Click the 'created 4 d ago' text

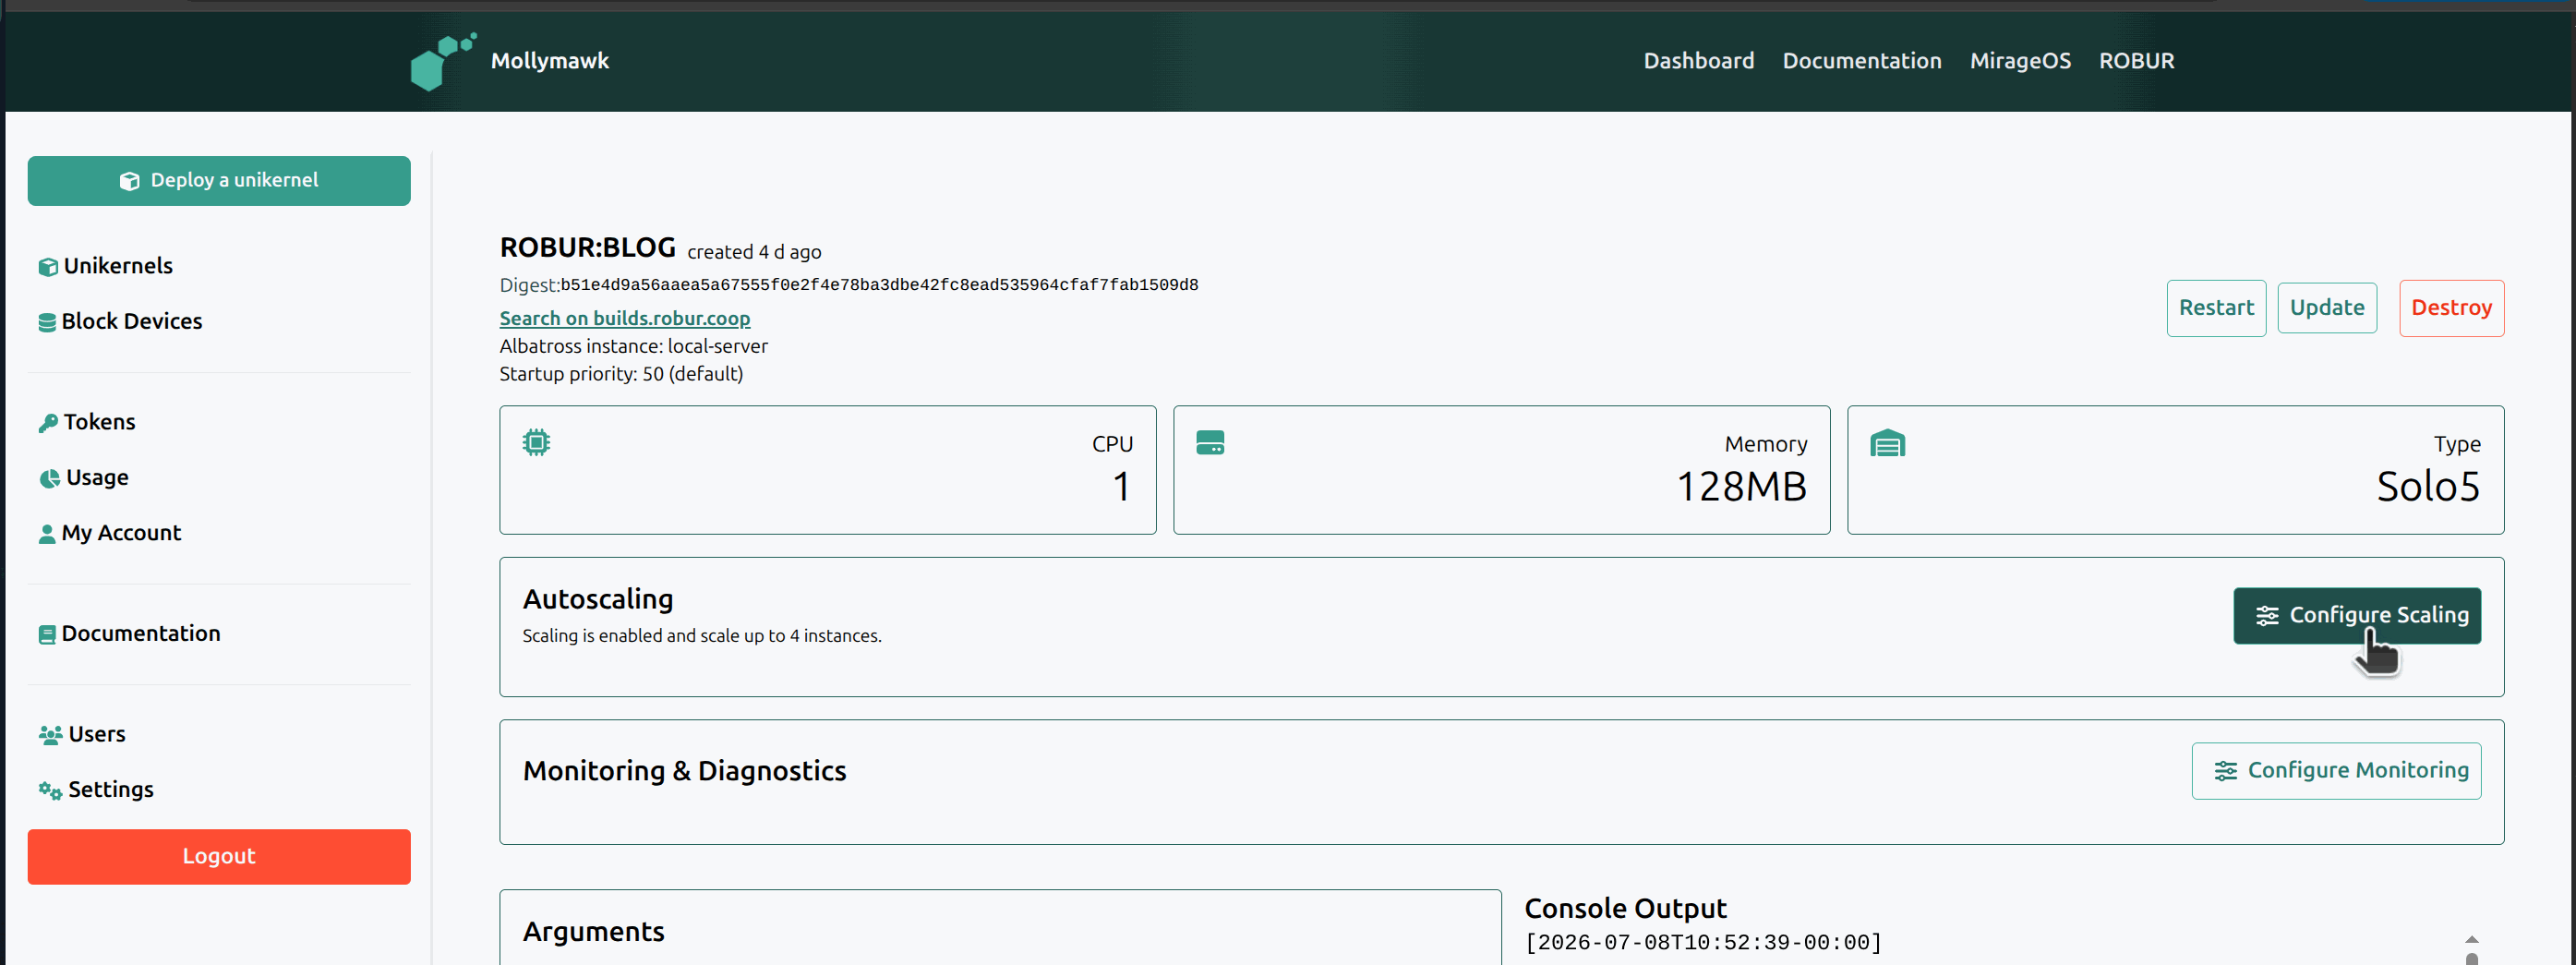click(x=754, y=252)
